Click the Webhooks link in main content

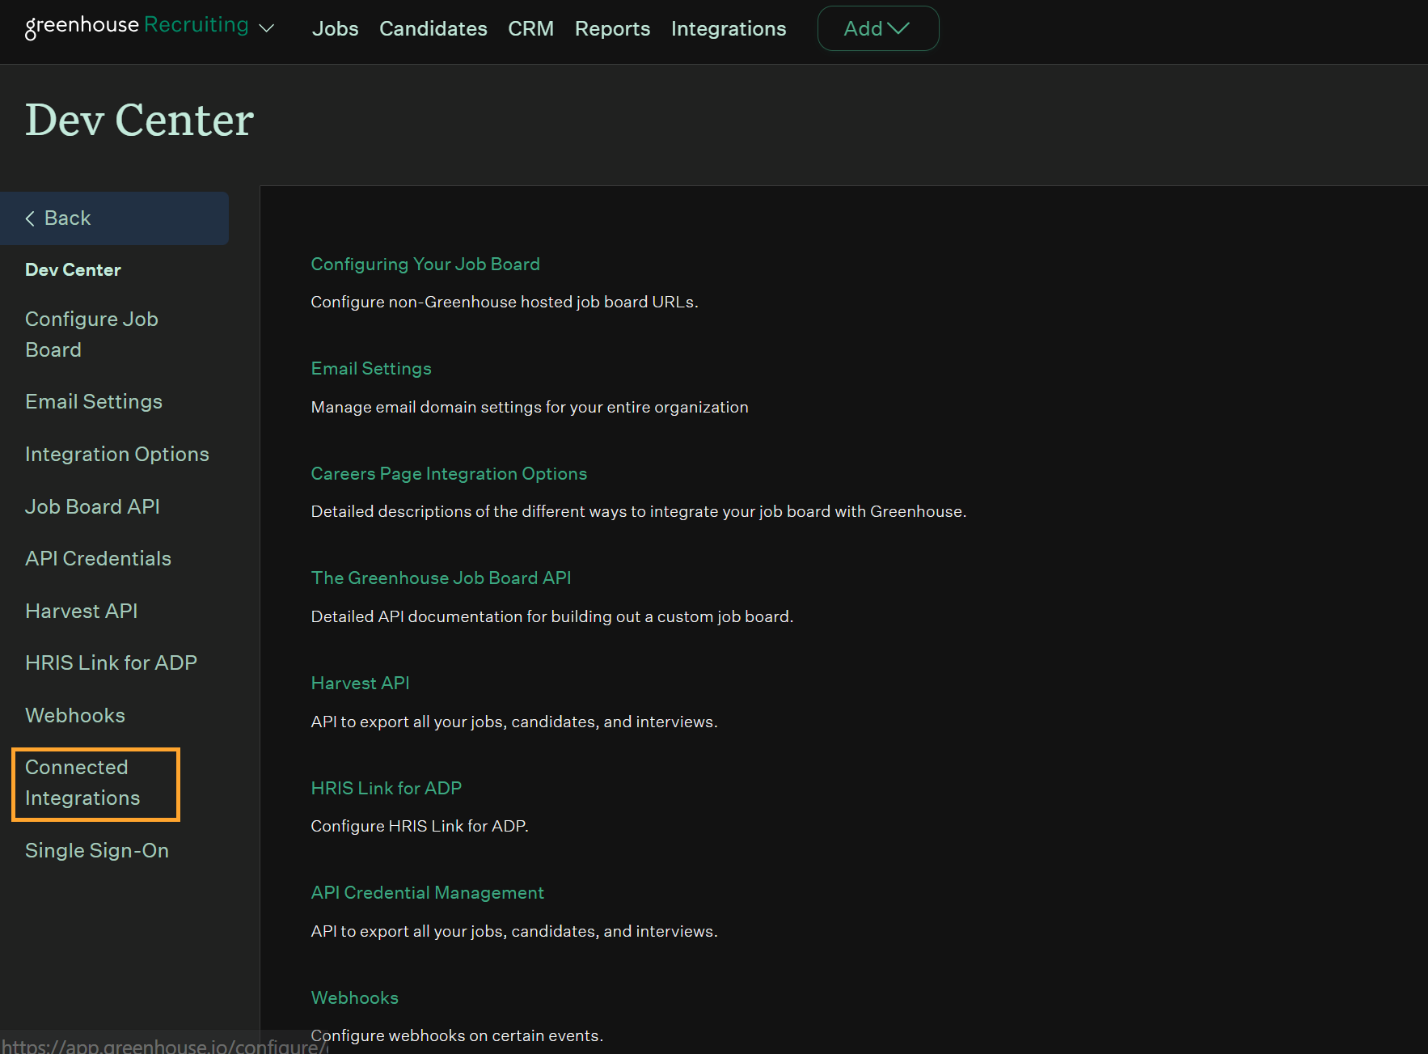(354, 998)
